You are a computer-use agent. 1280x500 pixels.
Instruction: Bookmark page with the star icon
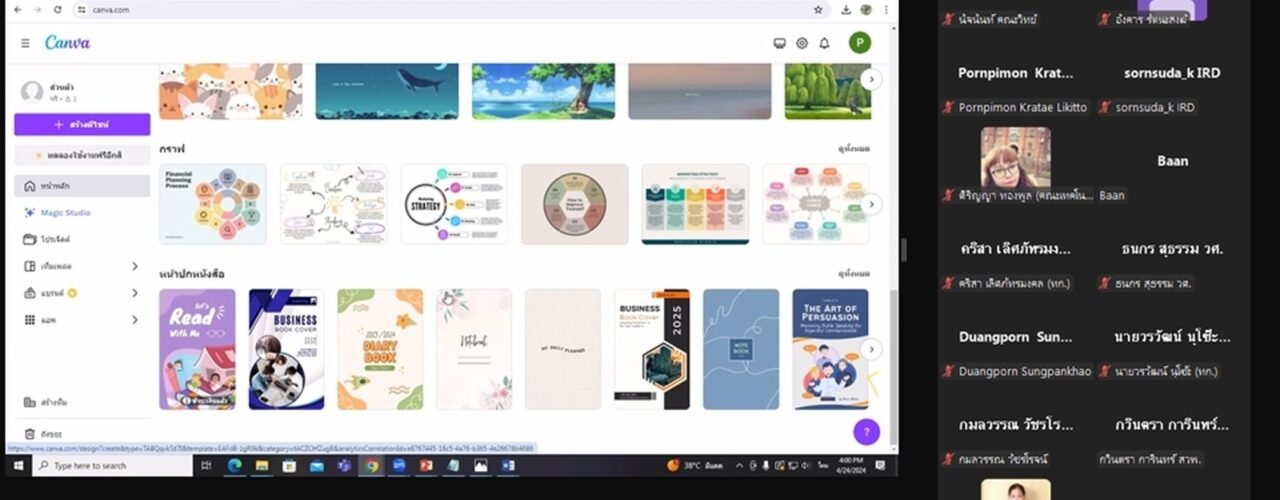click(x=818, y=9)
